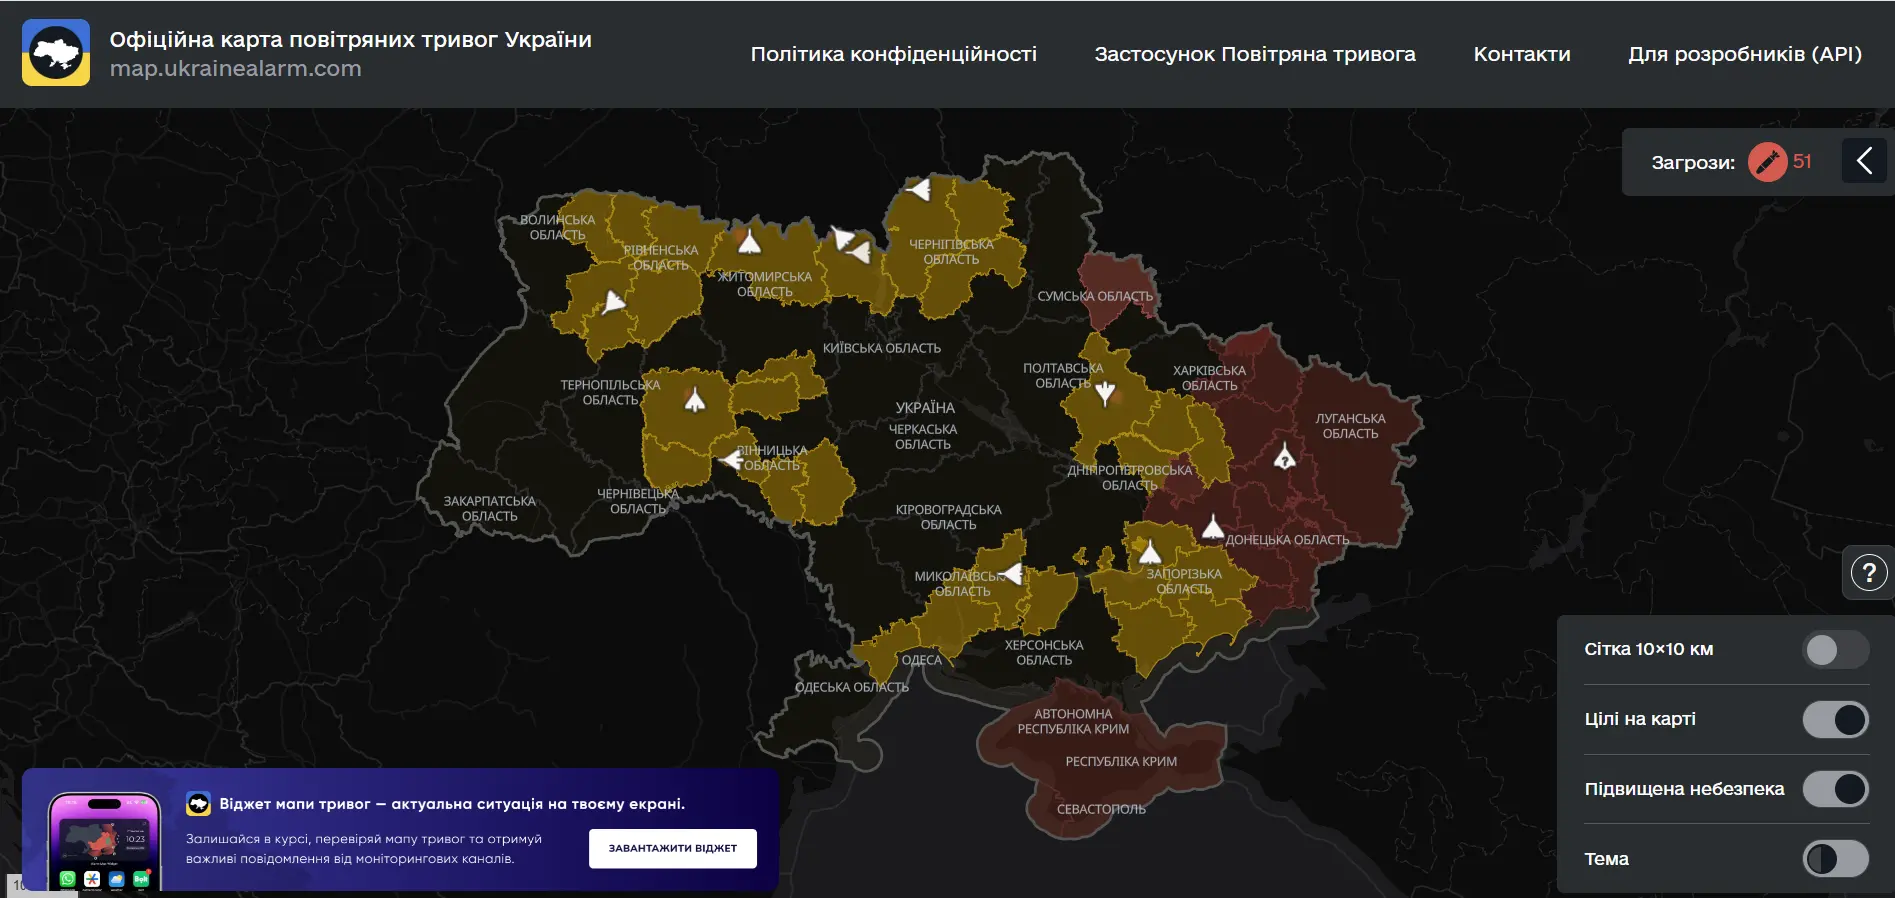Open Застосунок Повітряна тривога link

click(x=1255, y=54)
